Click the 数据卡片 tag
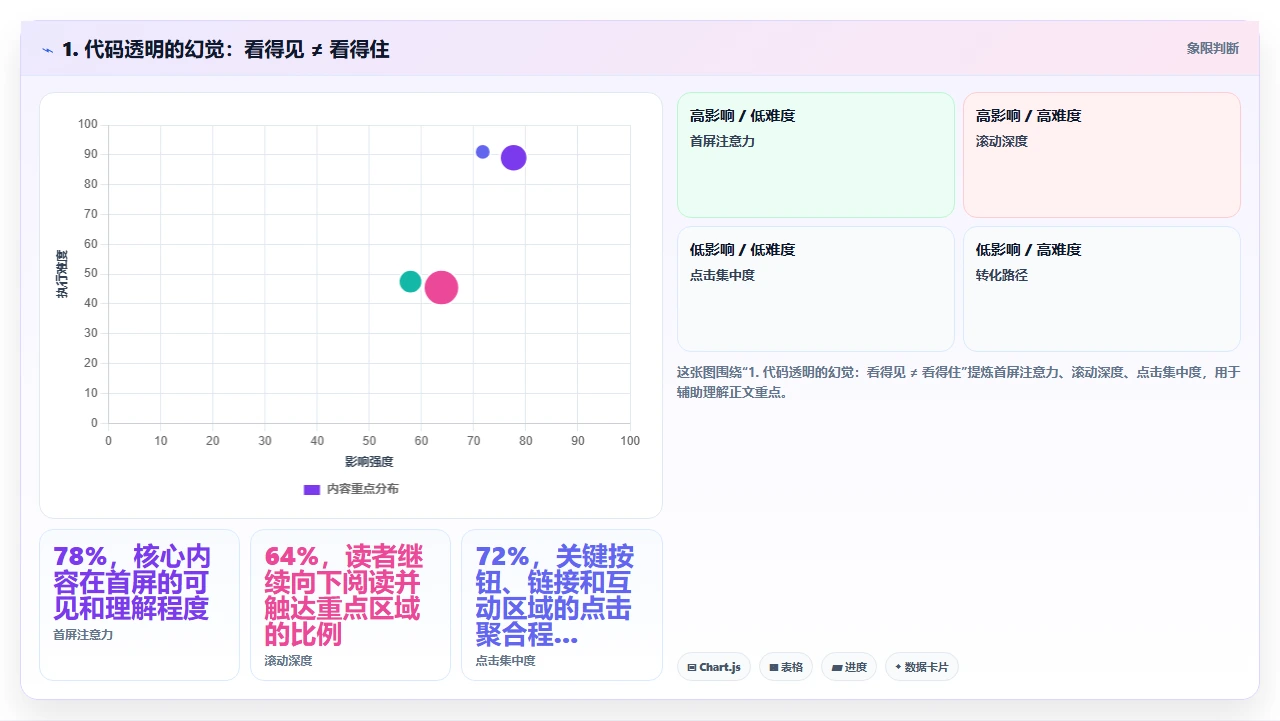1280x721 pixels. point(922,667)
